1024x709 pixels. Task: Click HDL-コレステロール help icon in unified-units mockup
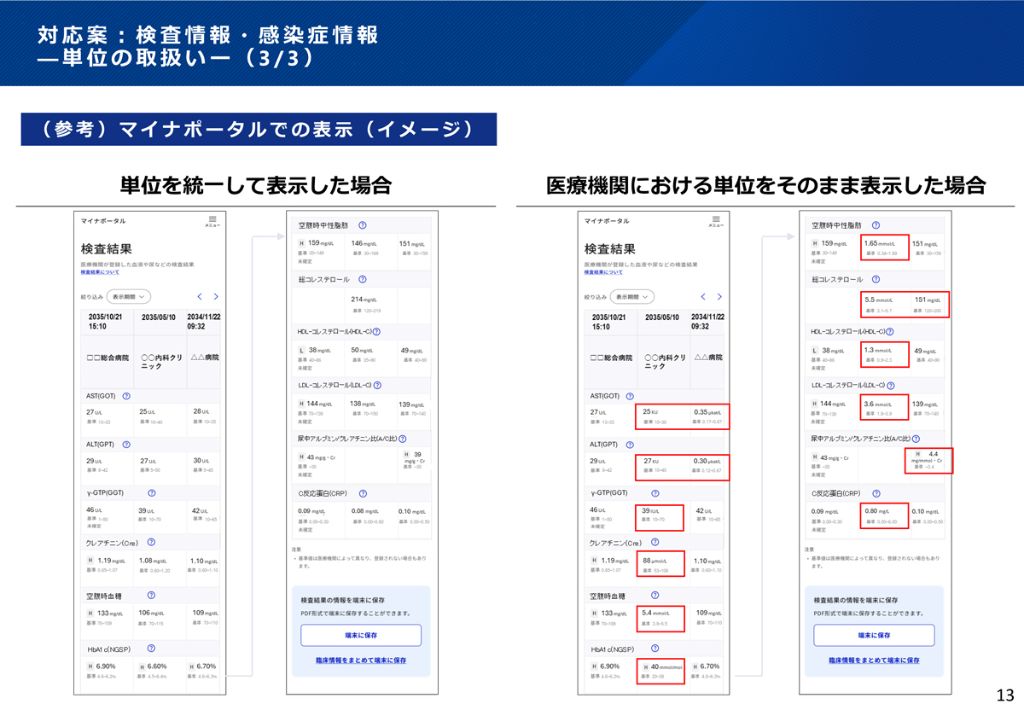pos(377,332)
